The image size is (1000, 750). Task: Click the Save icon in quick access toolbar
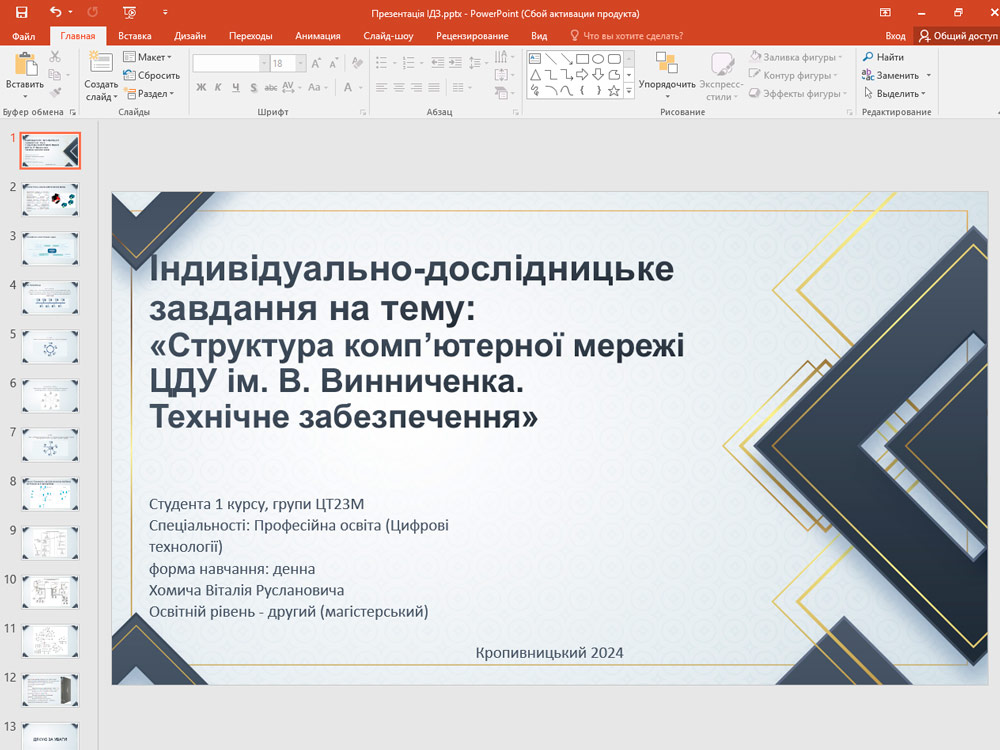21,13
